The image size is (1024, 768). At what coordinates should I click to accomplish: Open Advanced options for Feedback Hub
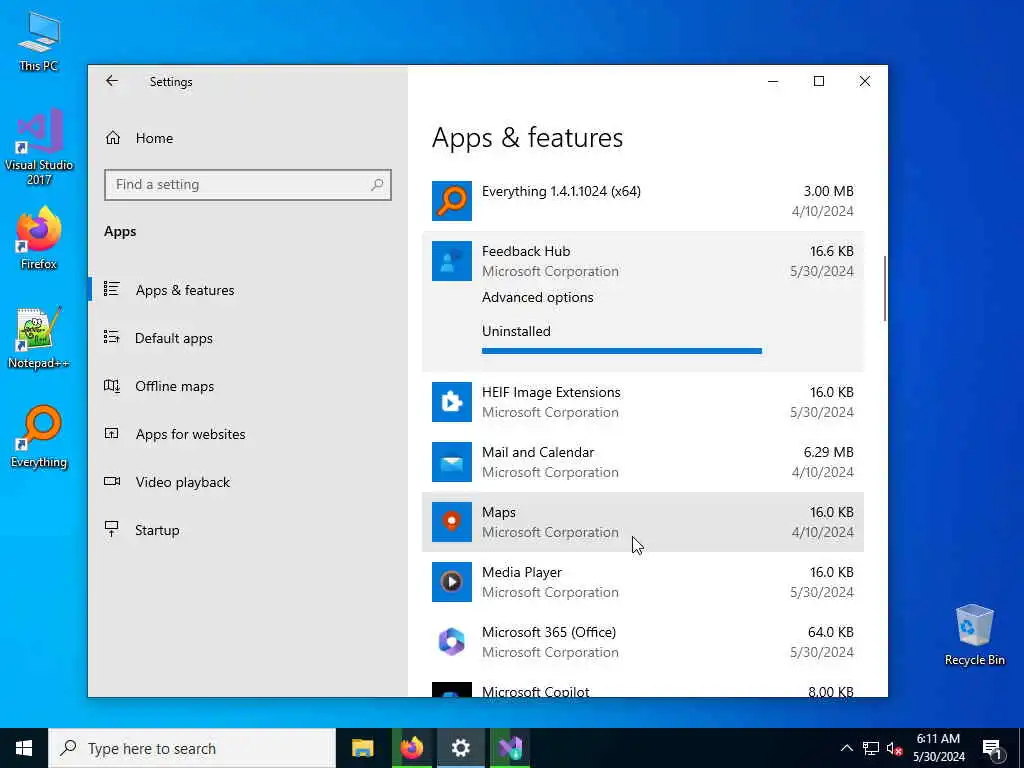537,298
